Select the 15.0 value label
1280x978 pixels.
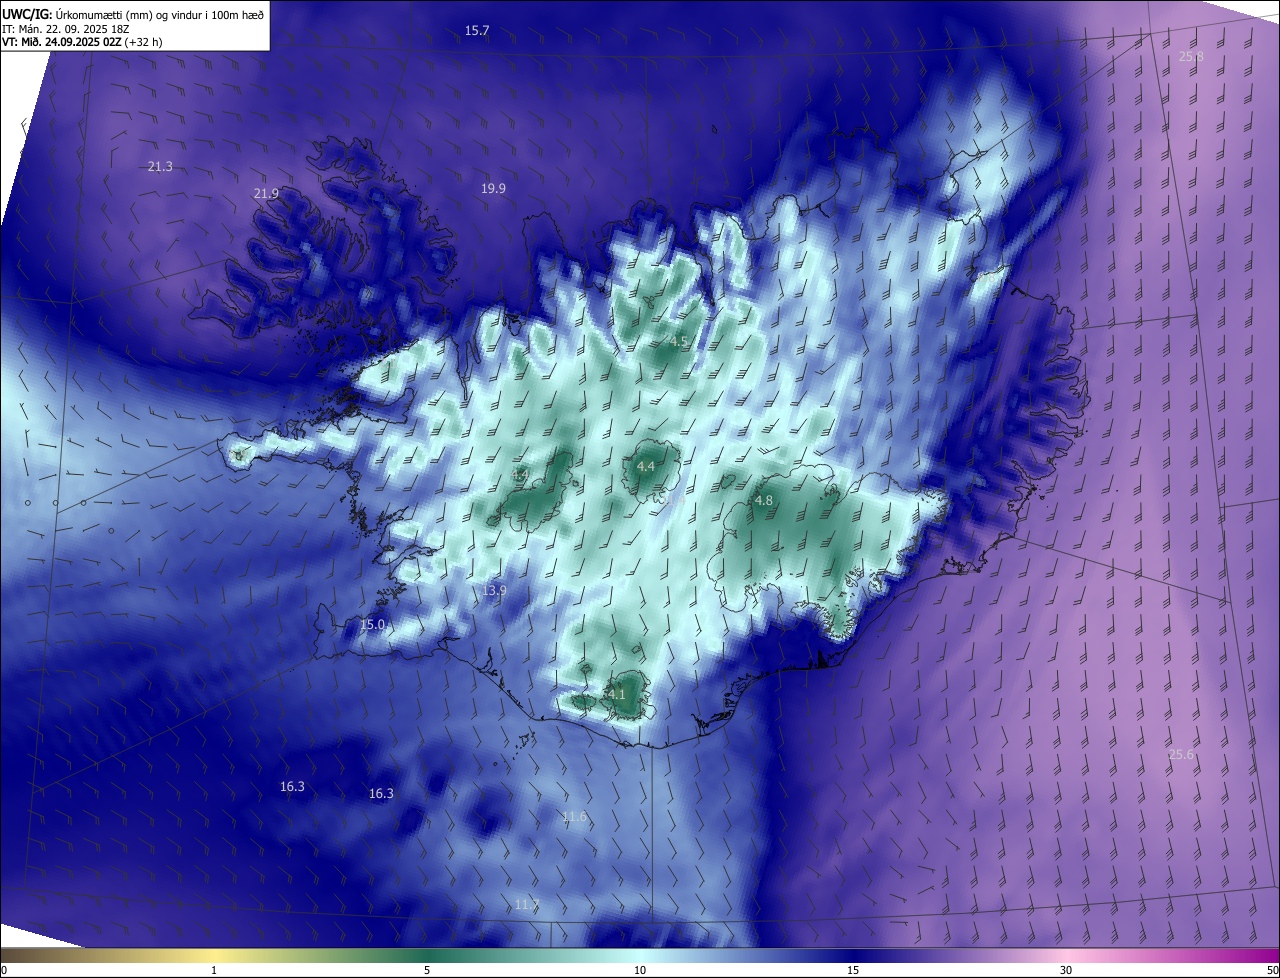(x=372, y=624)
